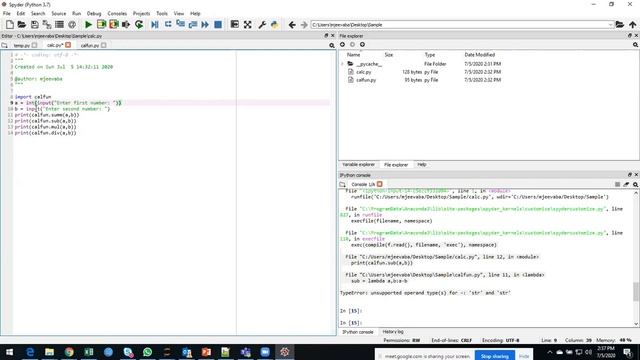Browse tabs icon in IPython console
Screen dimensions: 640x360
pyautogui.click(x=342, y=184)
